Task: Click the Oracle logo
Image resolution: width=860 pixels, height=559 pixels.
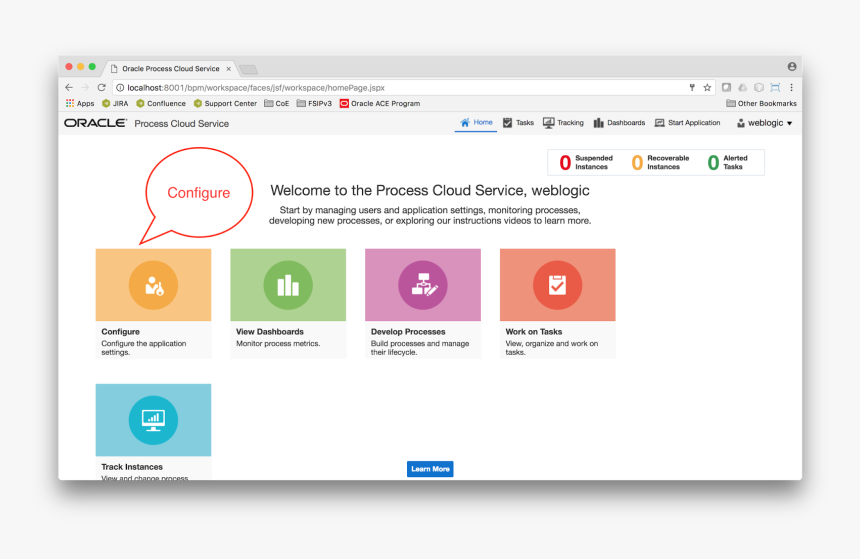Action: click(x=95, y=123)
